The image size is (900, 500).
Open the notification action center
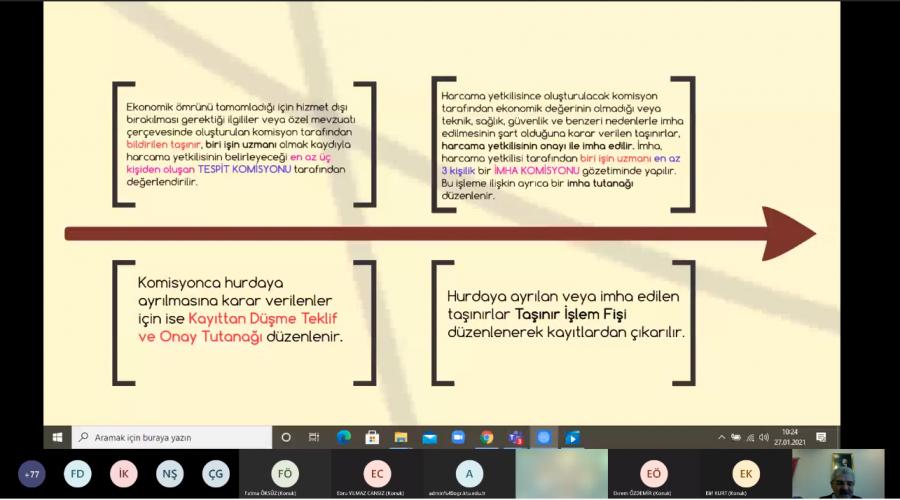(x=820, y=437)
